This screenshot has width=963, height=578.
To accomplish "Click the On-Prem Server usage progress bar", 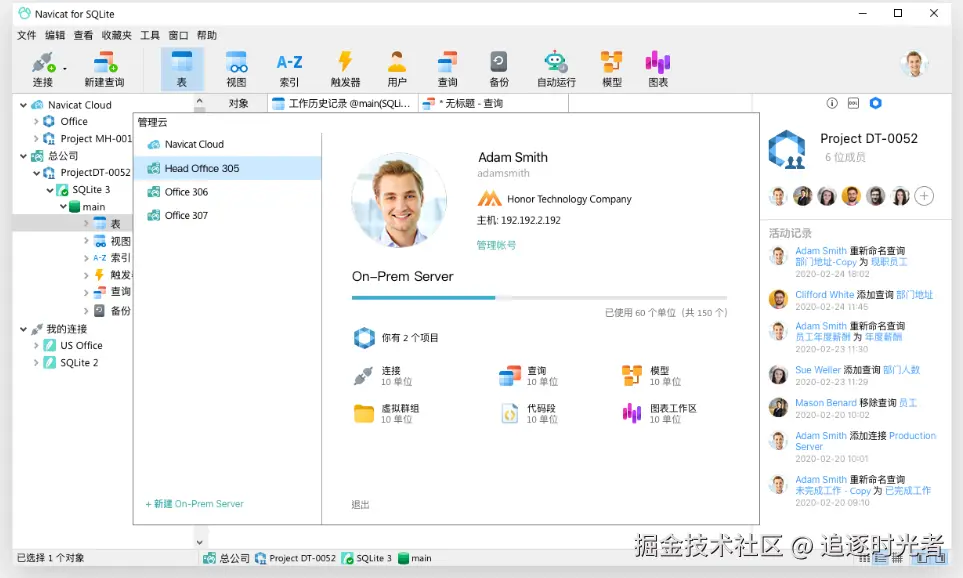I will pos(539,298).
